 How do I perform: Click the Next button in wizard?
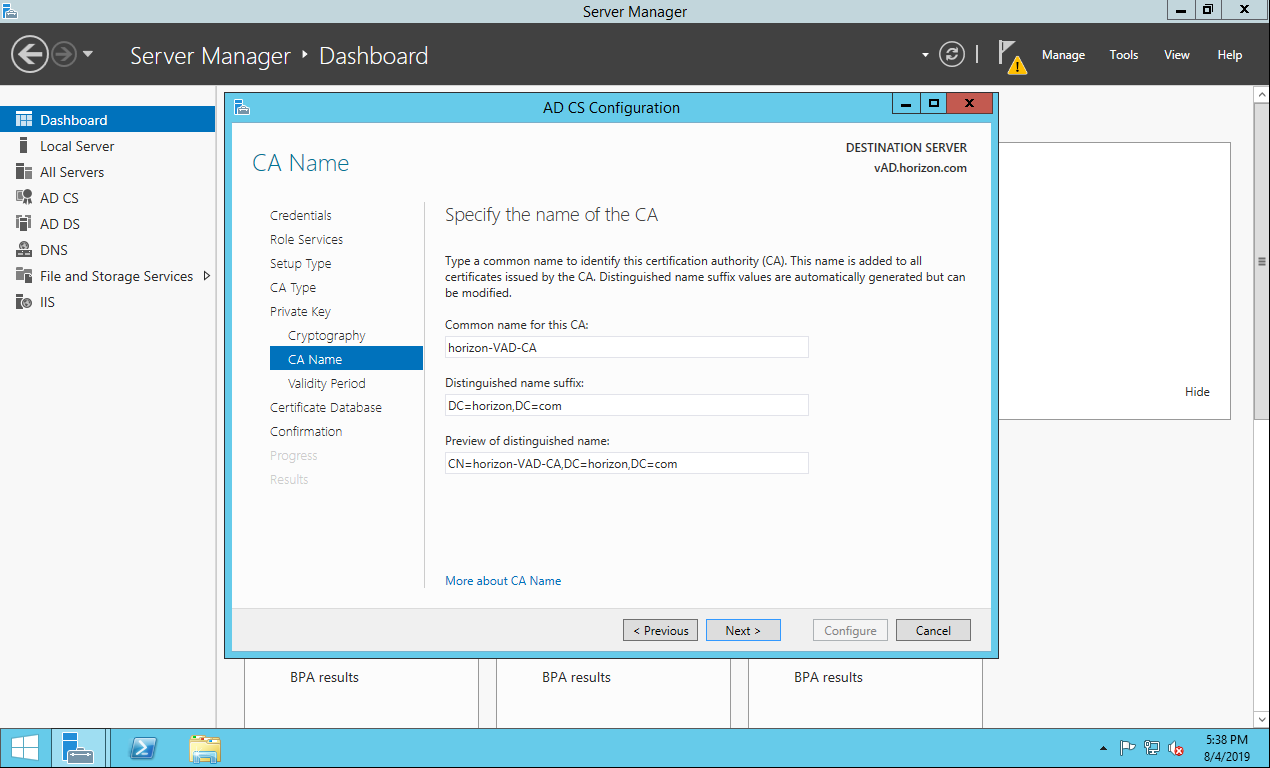pyautogui.click(x=743, y=630)
